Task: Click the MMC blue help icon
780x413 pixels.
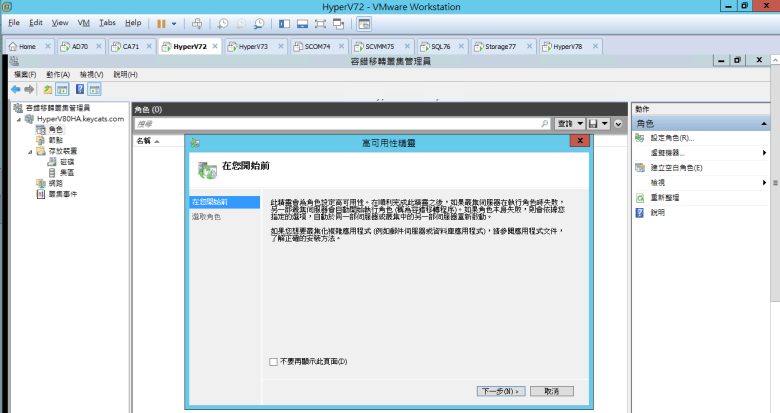Action: [x=80, y=89]
